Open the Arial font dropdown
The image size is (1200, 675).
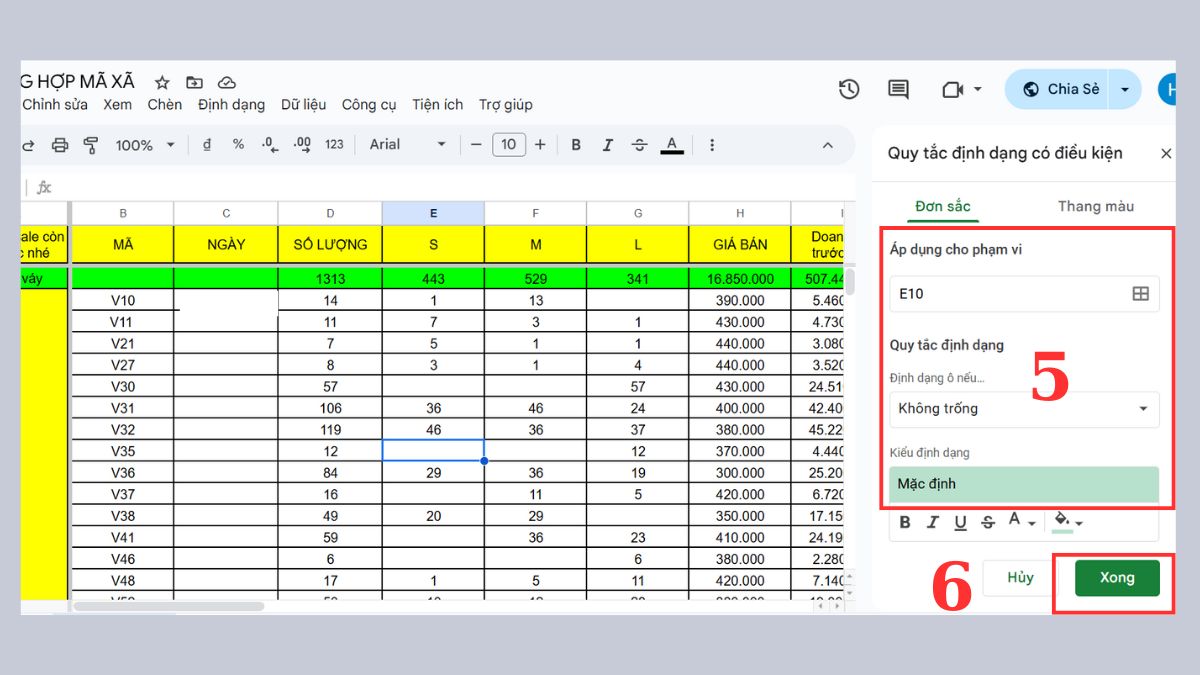point(408,144)
